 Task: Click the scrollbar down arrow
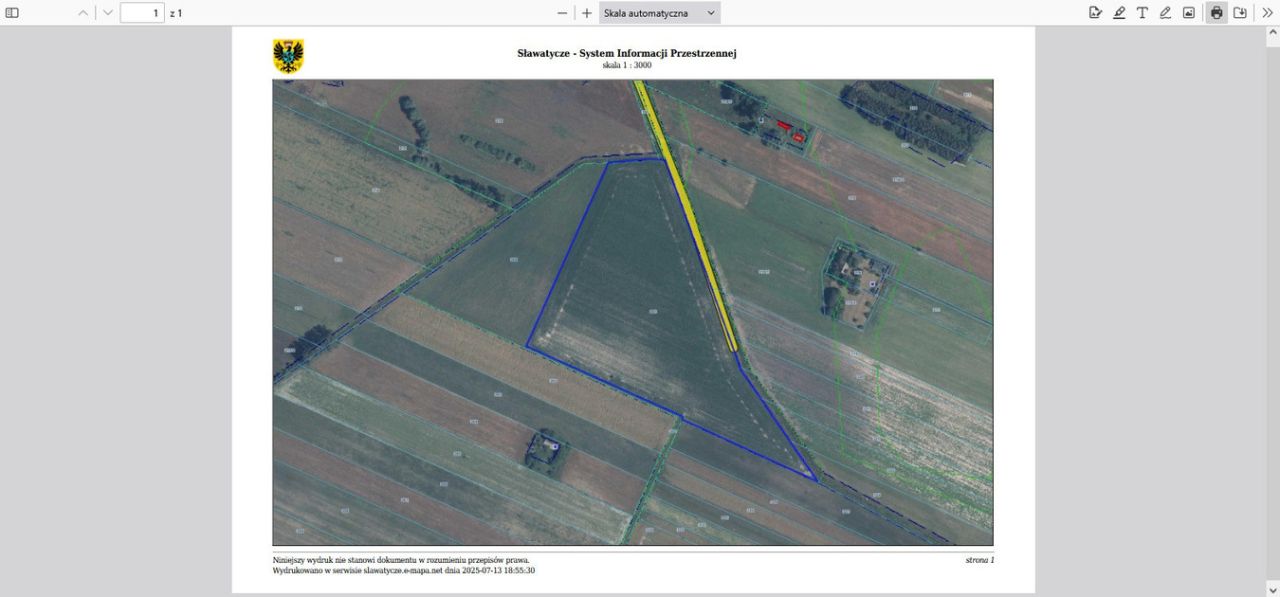click(1273, 589)
